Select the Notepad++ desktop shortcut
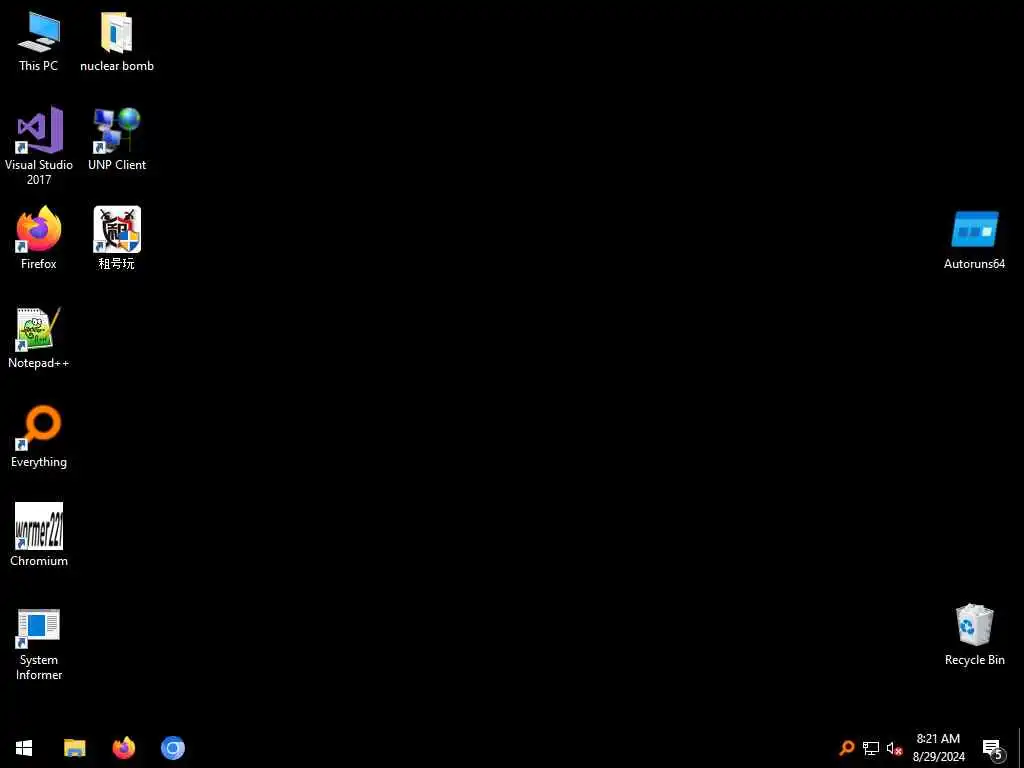This screenshot has height=768, width=1024. pyautogui.click(x=39, y=338)
